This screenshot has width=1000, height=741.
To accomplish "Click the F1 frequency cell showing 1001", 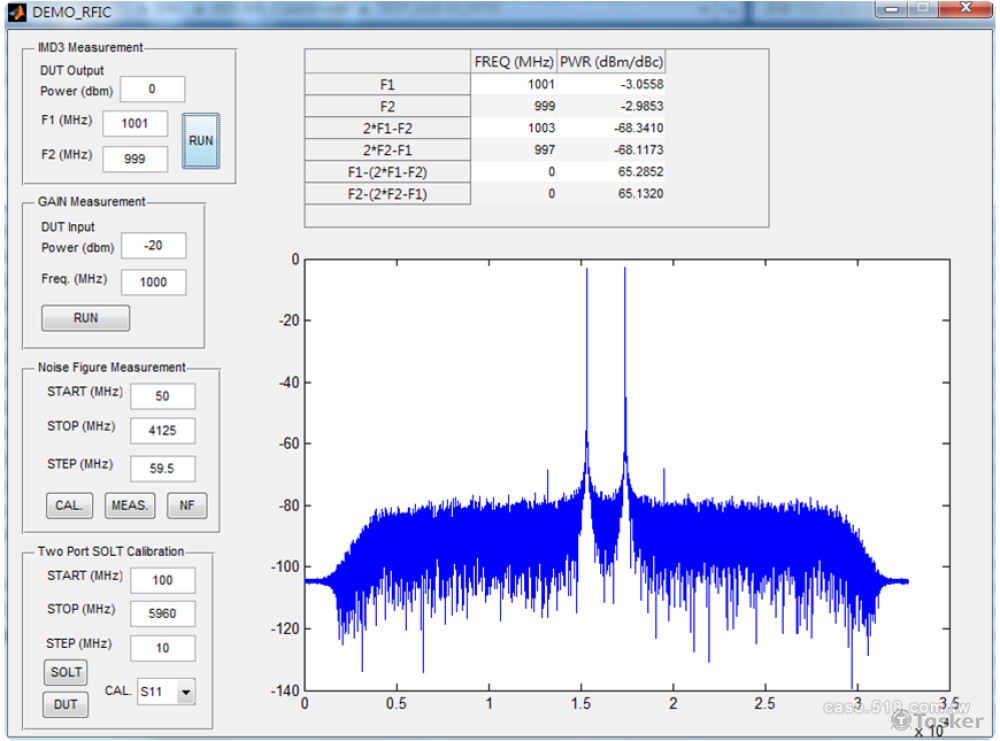I will 515,84.
